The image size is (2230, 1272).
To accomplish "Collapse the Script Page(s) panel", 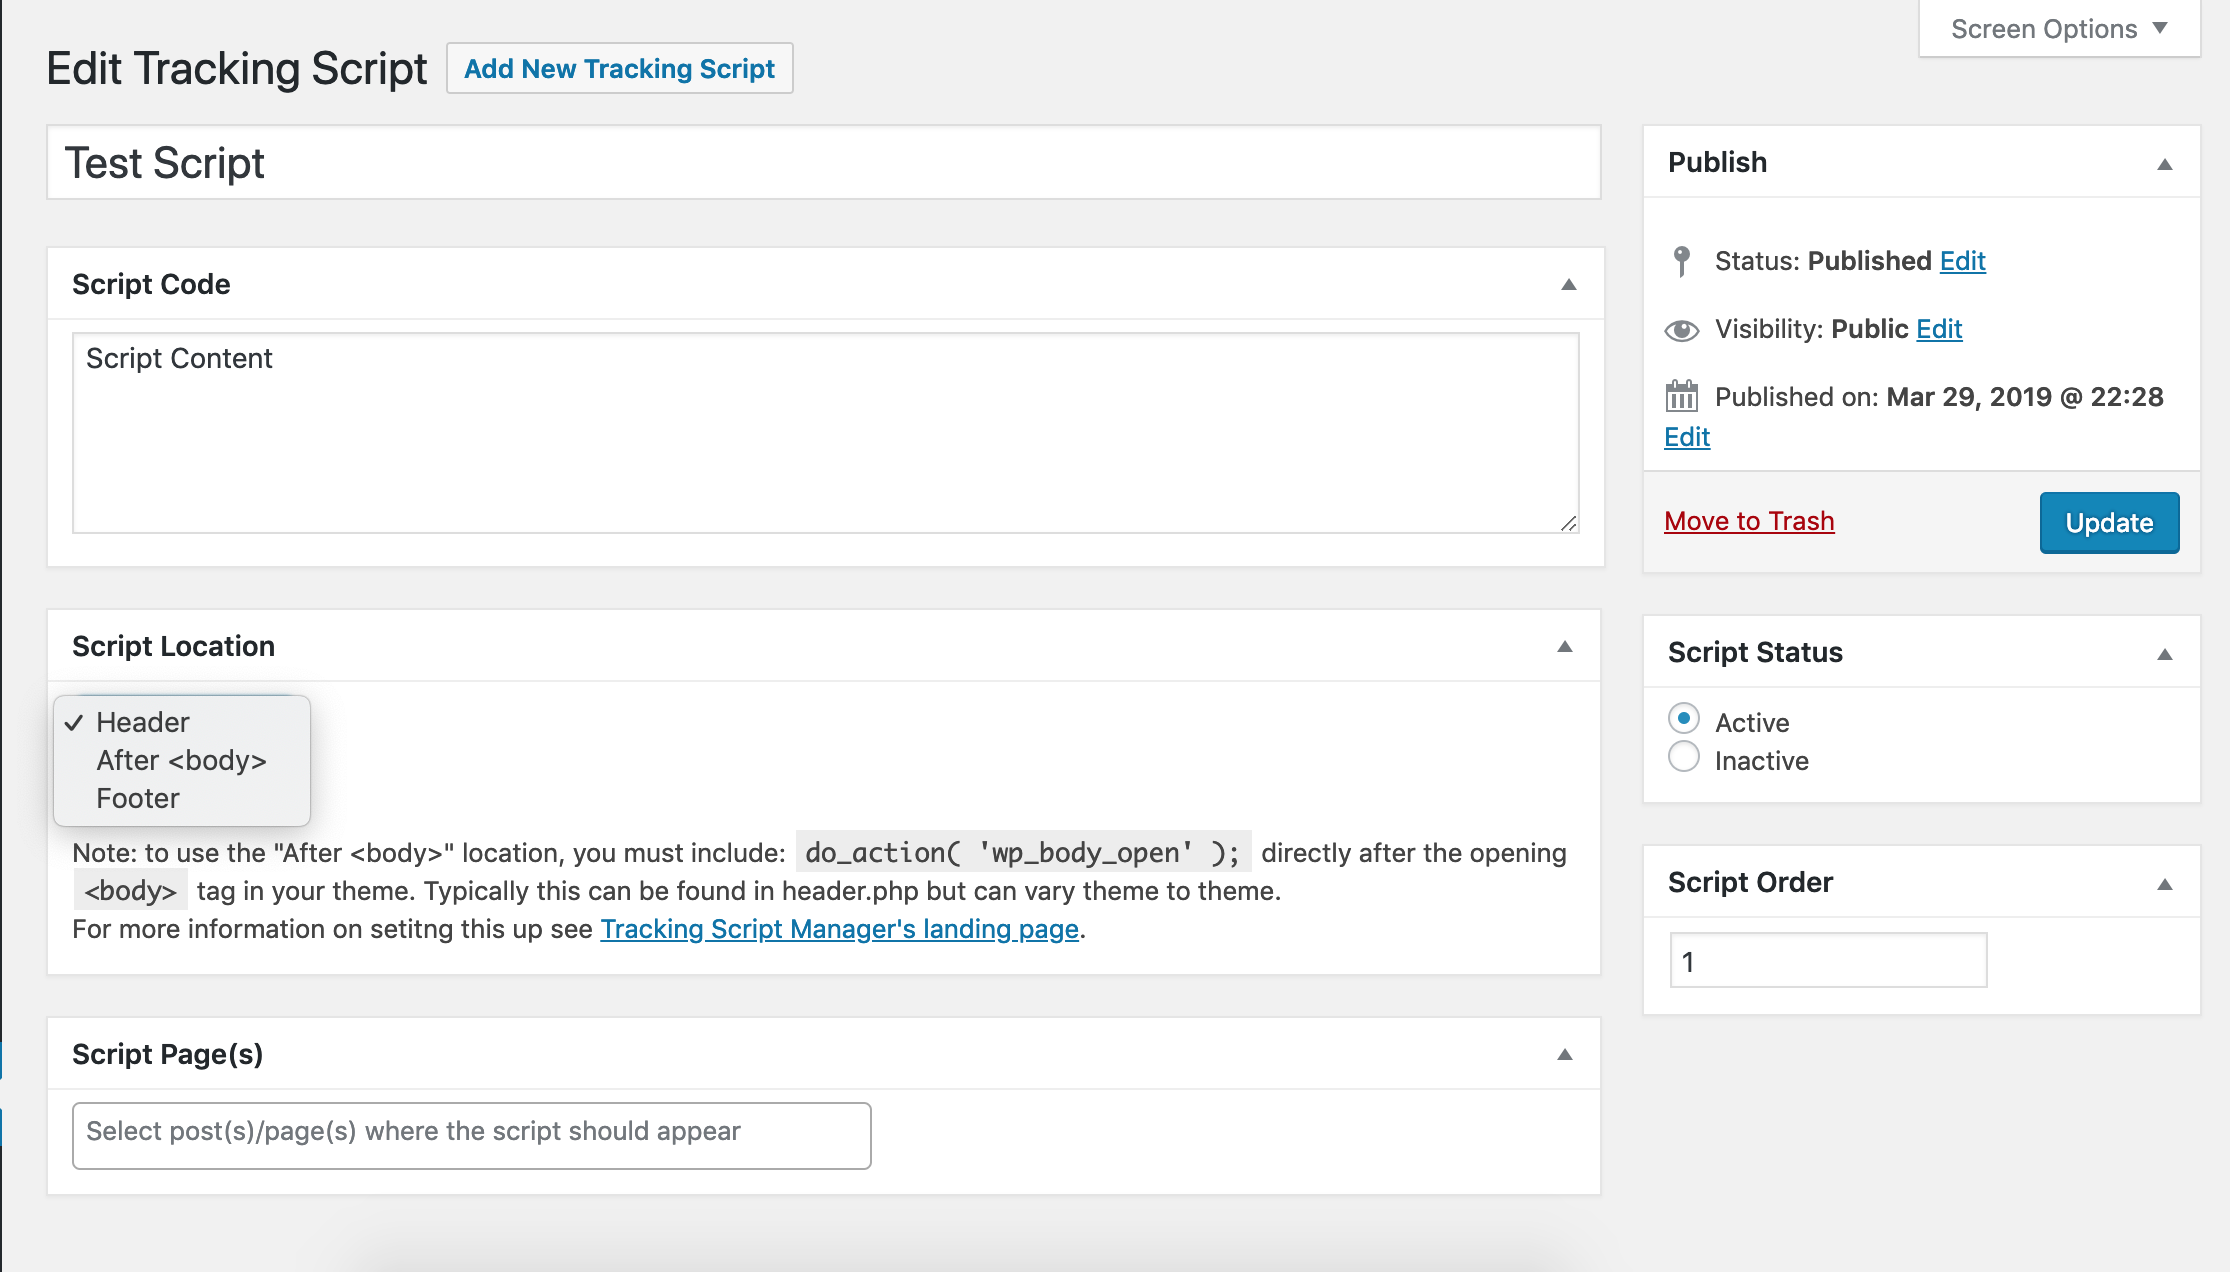I will click(1565, 1055).
